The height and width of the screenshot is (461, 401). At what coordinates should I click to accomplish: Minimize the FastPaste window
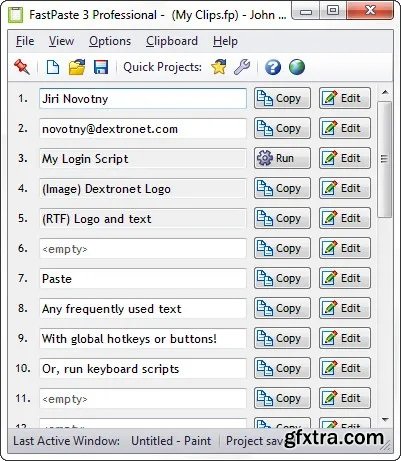[x=306, y=11]
